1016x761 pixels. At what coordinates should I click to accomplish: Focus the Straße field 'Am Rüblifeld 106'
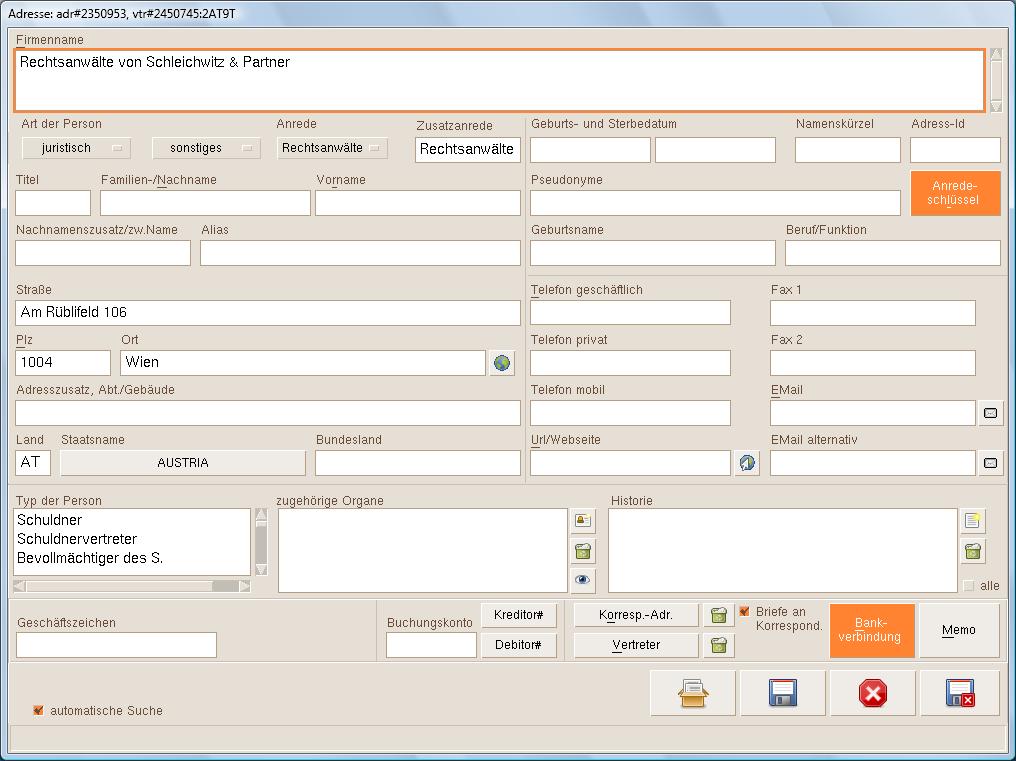268,313
